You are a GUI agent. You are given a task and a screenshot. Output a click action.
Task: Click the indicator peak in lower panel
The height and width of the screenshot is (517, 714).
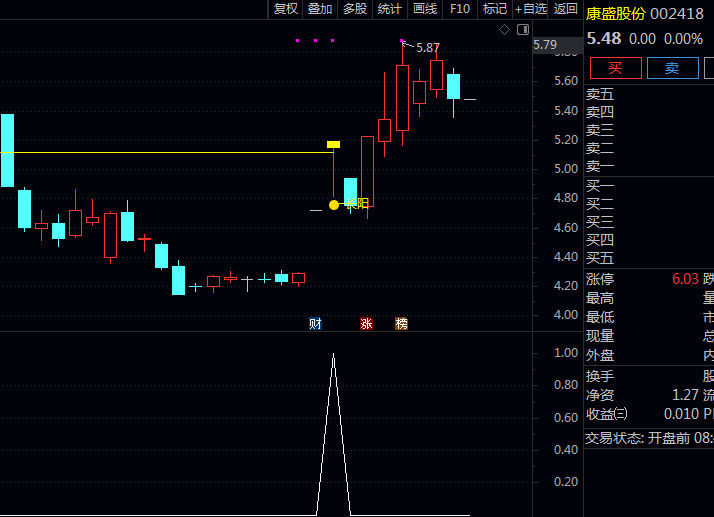click(x=333, y=354)
